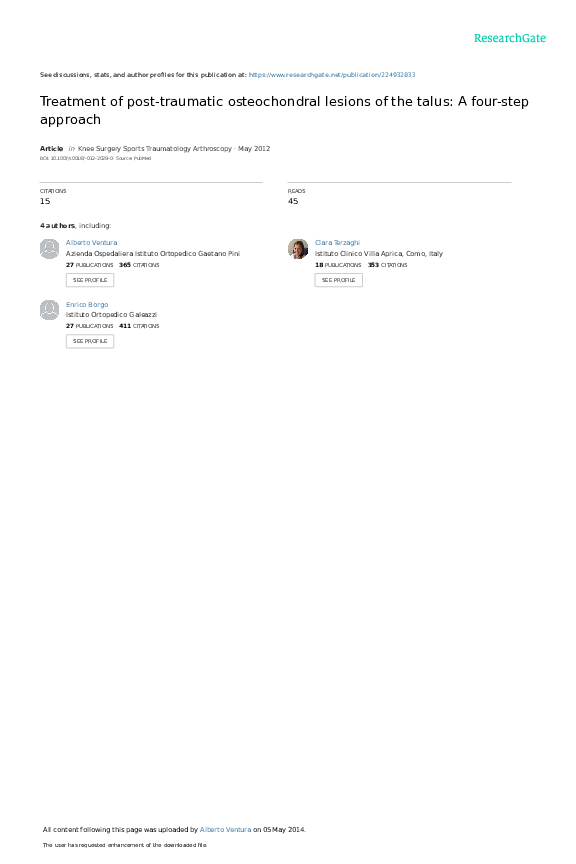Open Alberto Ventura author name link
The height and width of the screenshot is (864, 576).
[91, 242]
